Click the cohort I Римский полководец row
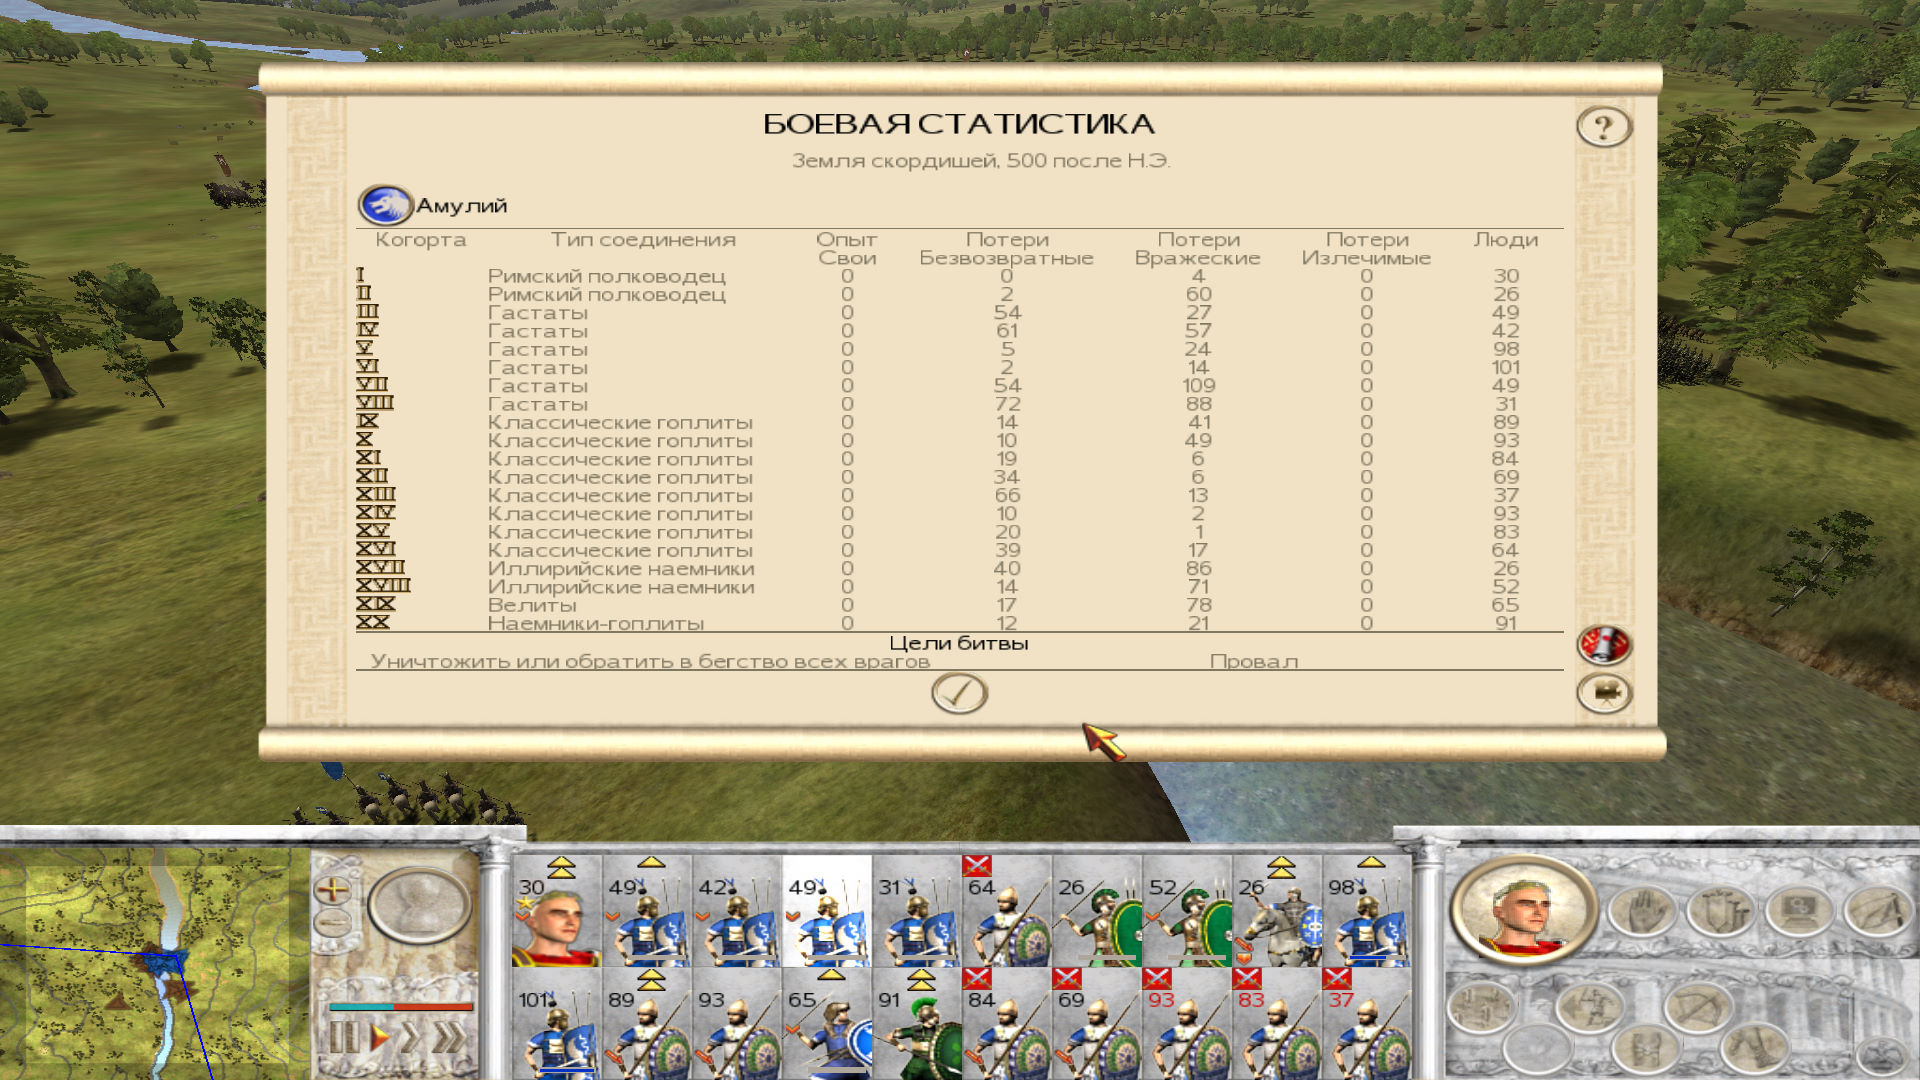Screen dimensions: 1920x1080 (x=960, y=276)
